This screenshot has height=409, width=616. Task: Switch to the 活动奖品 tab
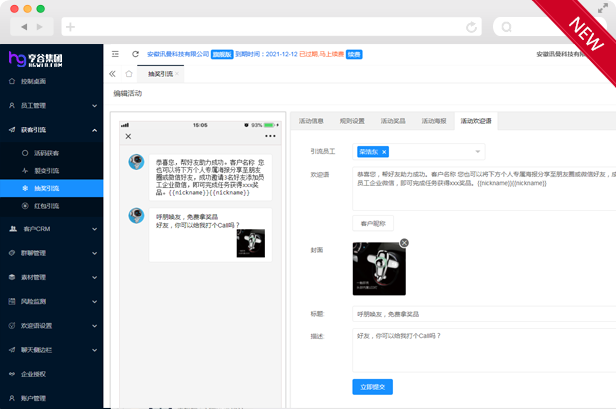click(x=393, y=121)
